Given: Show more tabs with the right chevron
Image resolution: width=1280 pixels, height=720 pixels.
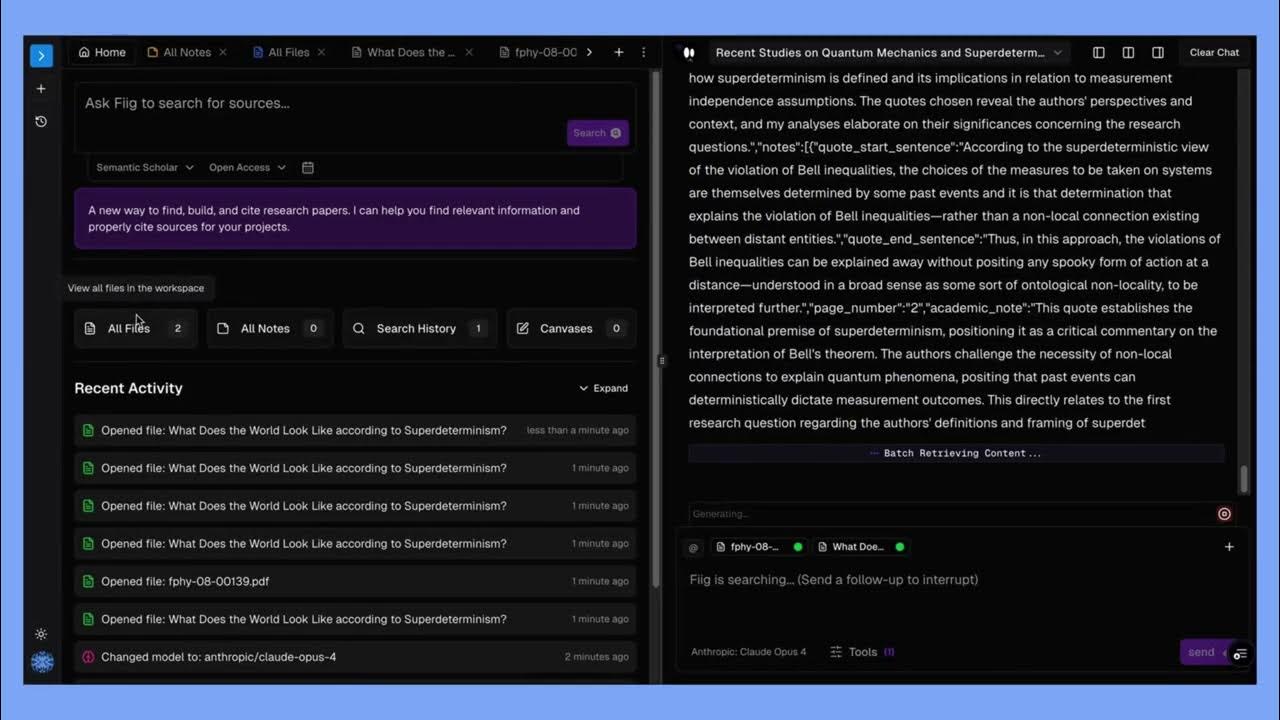Looking at the screenshot, I should [589, 52].
